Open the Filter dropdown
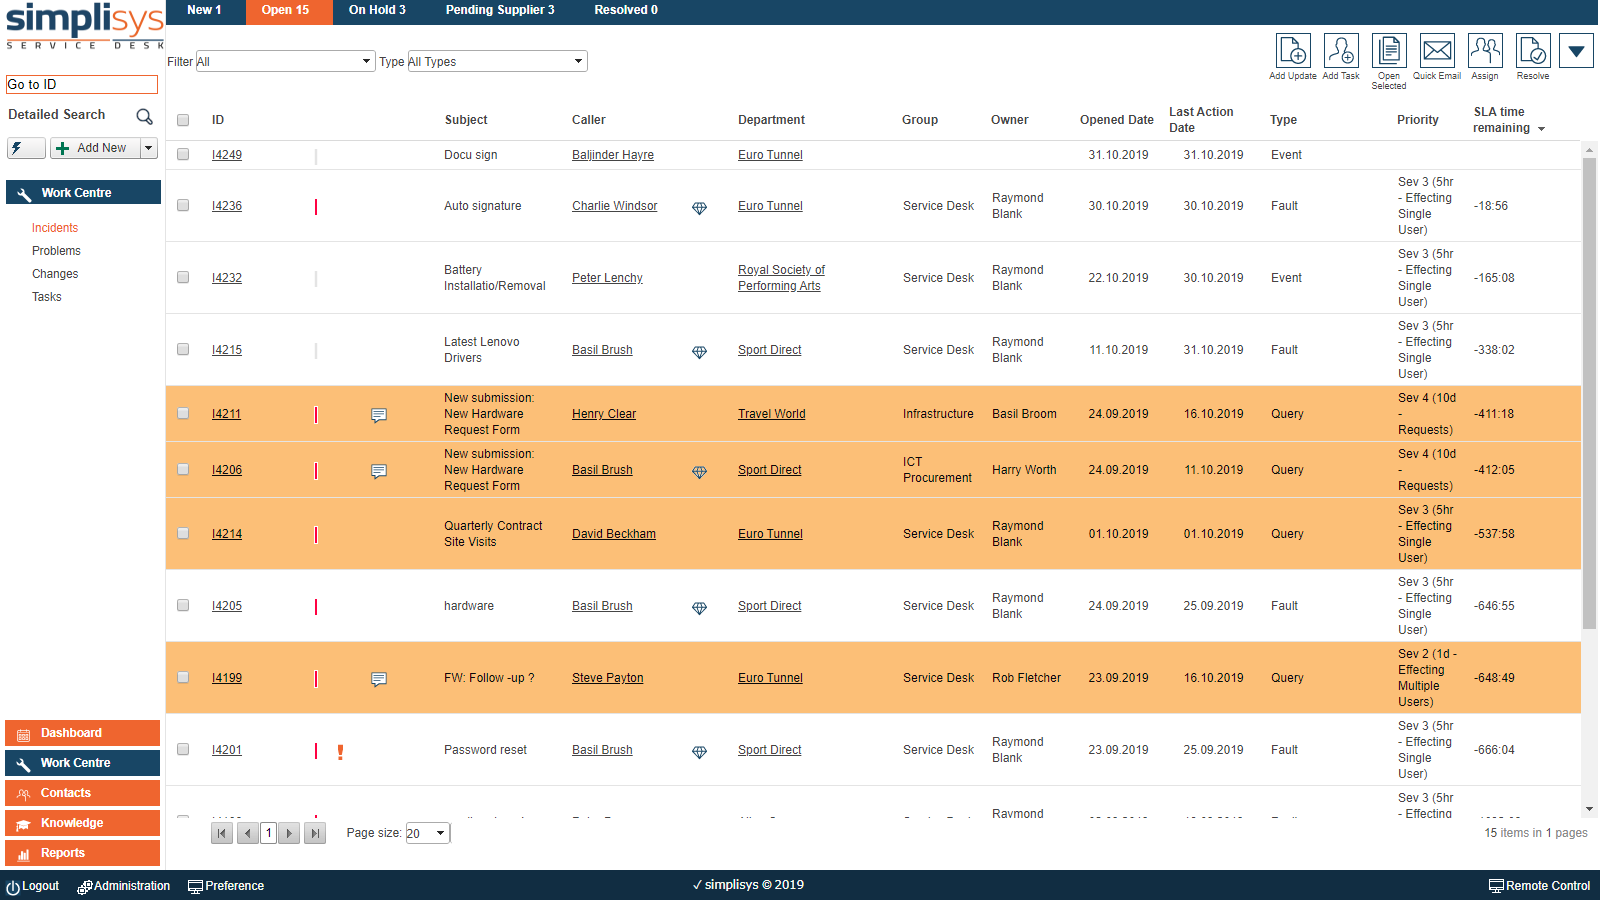Image resolution: width=1600 pixels, height=900 pixels. pyautogui.click(x=285, y=62)
